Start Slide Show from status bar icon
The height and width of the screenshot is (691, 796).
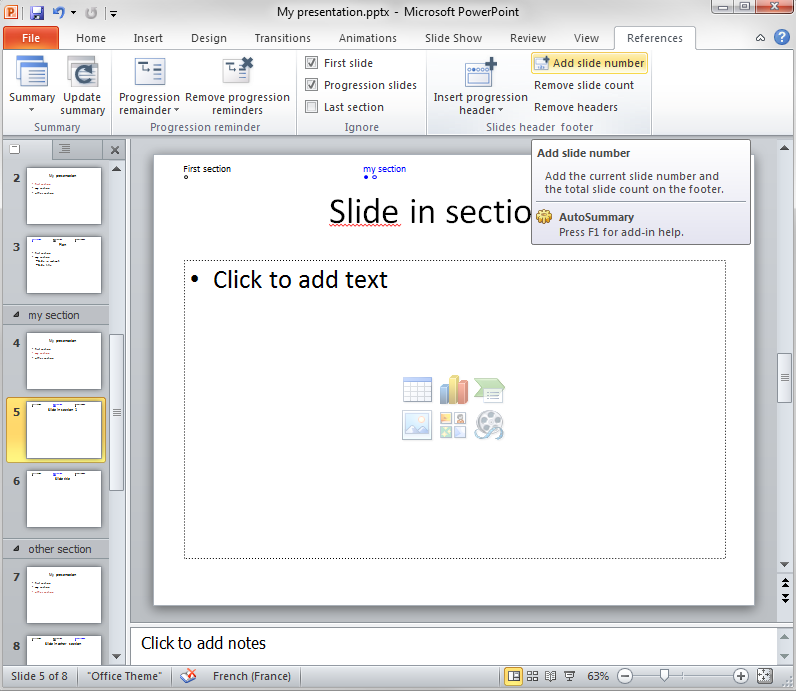point(570,676)
